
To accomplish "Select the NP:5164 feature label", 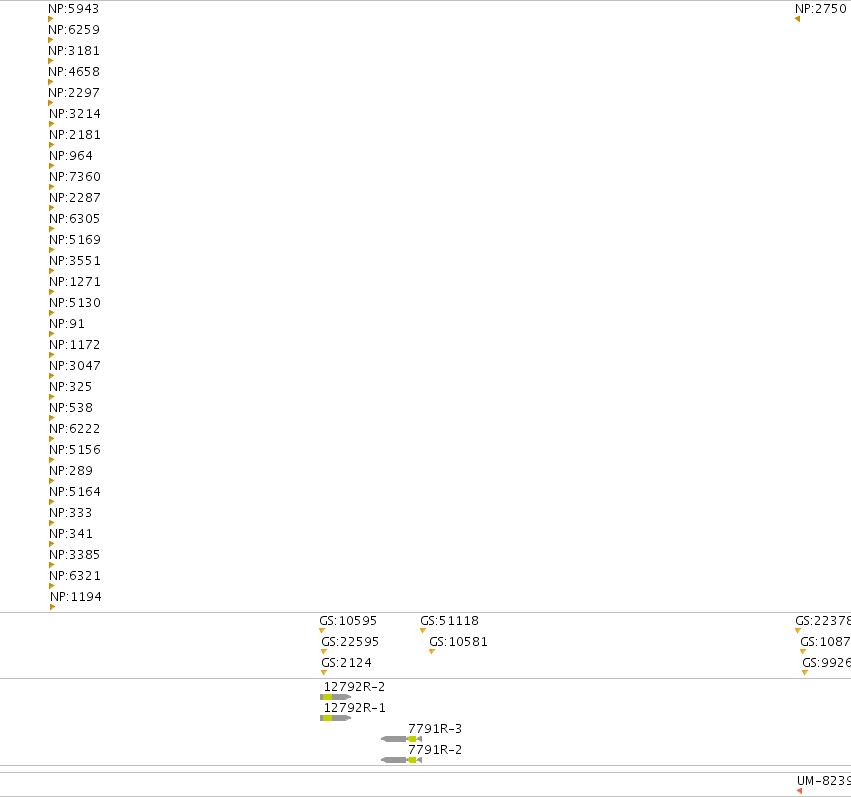I will tap(75, 492).
